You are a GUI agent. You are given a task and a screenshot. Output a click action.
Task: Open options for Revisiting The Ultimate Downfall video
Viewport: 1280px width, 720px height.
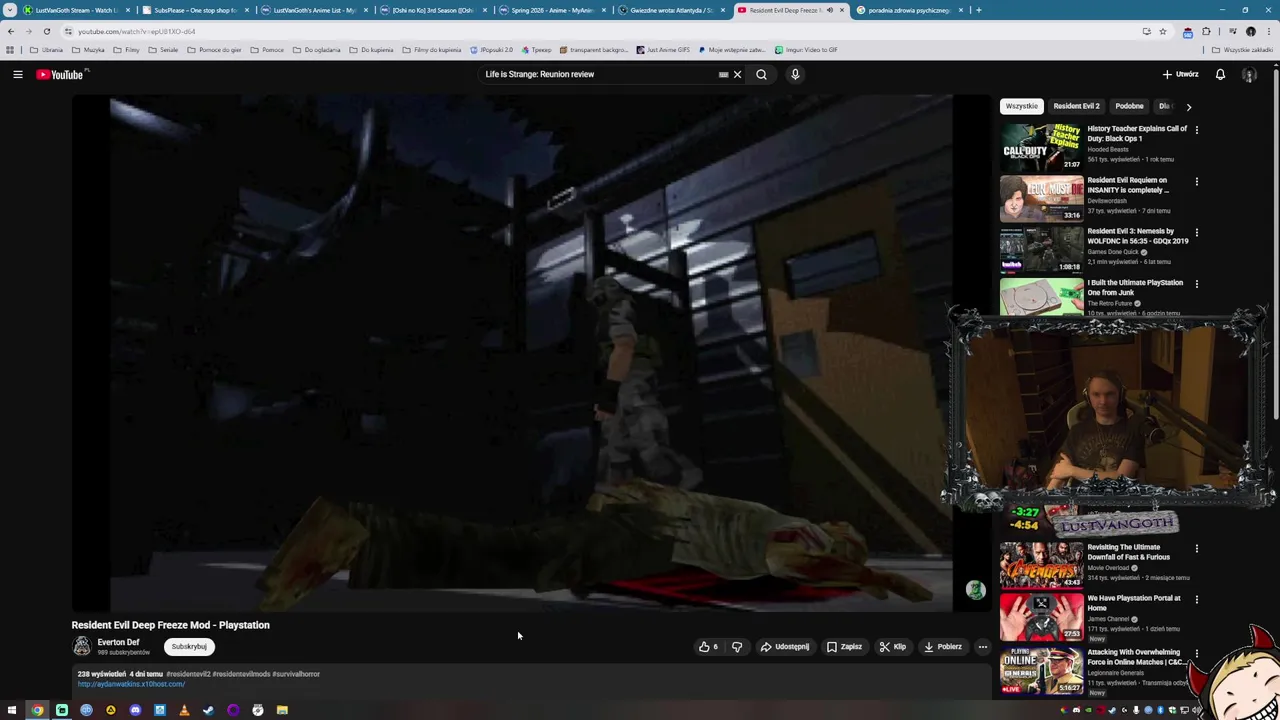pos(1196,548)
